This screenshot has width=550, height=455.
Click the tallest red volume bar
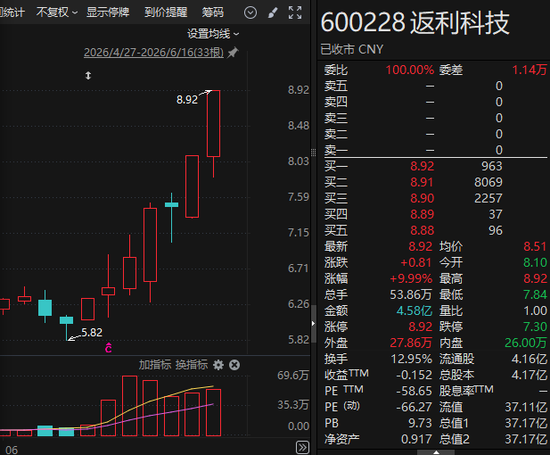[129, 406]
